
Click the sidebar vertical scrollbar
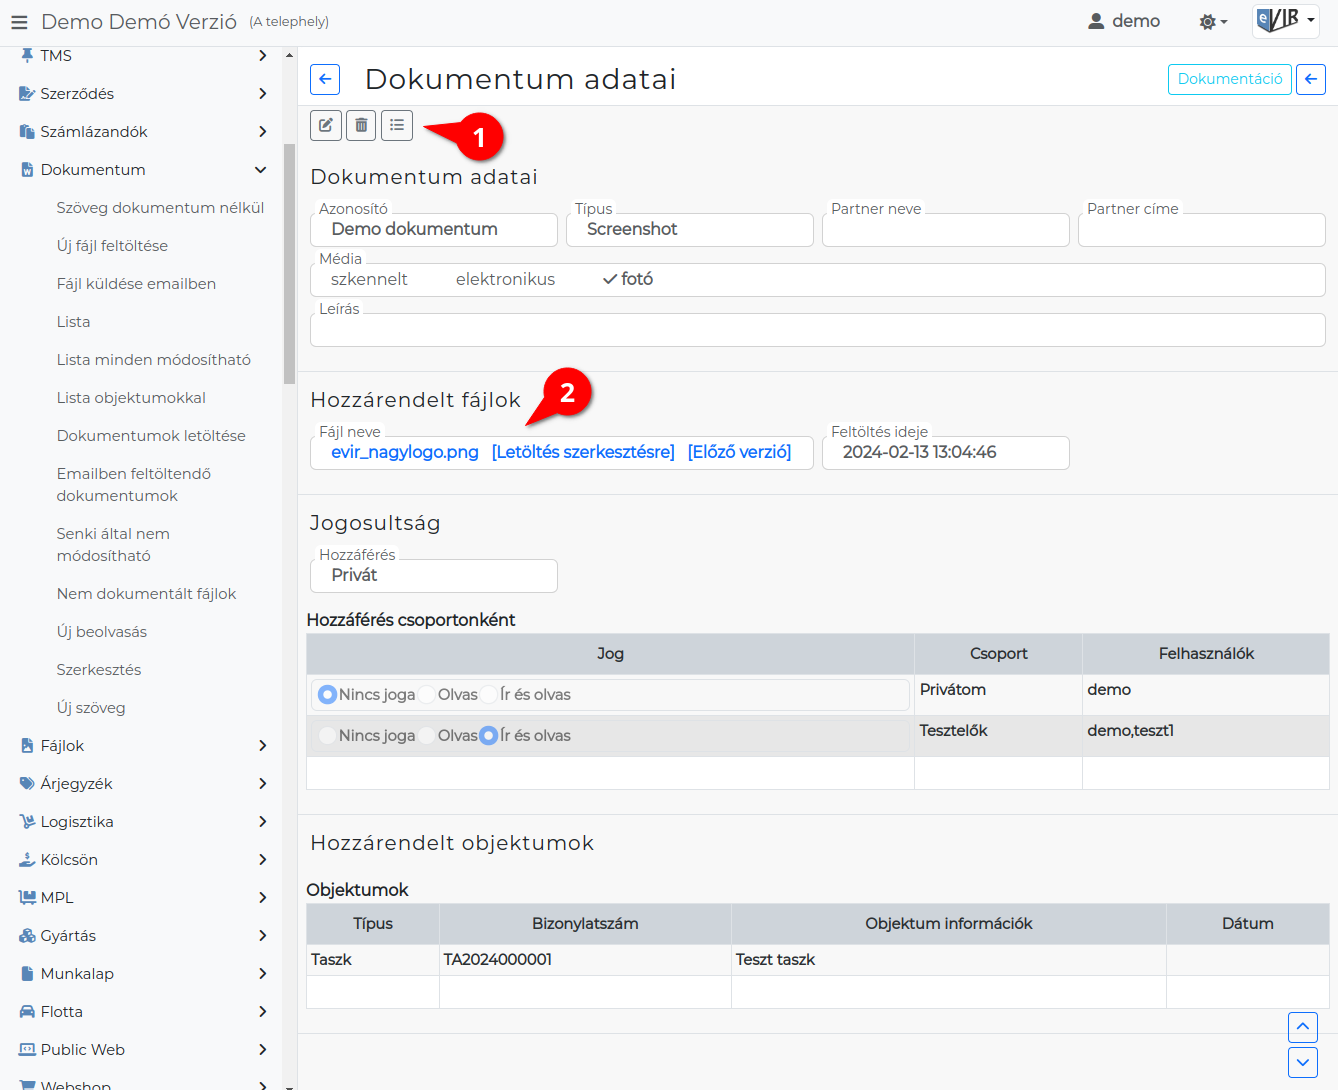pyautogui.click(x=289, y=264)
